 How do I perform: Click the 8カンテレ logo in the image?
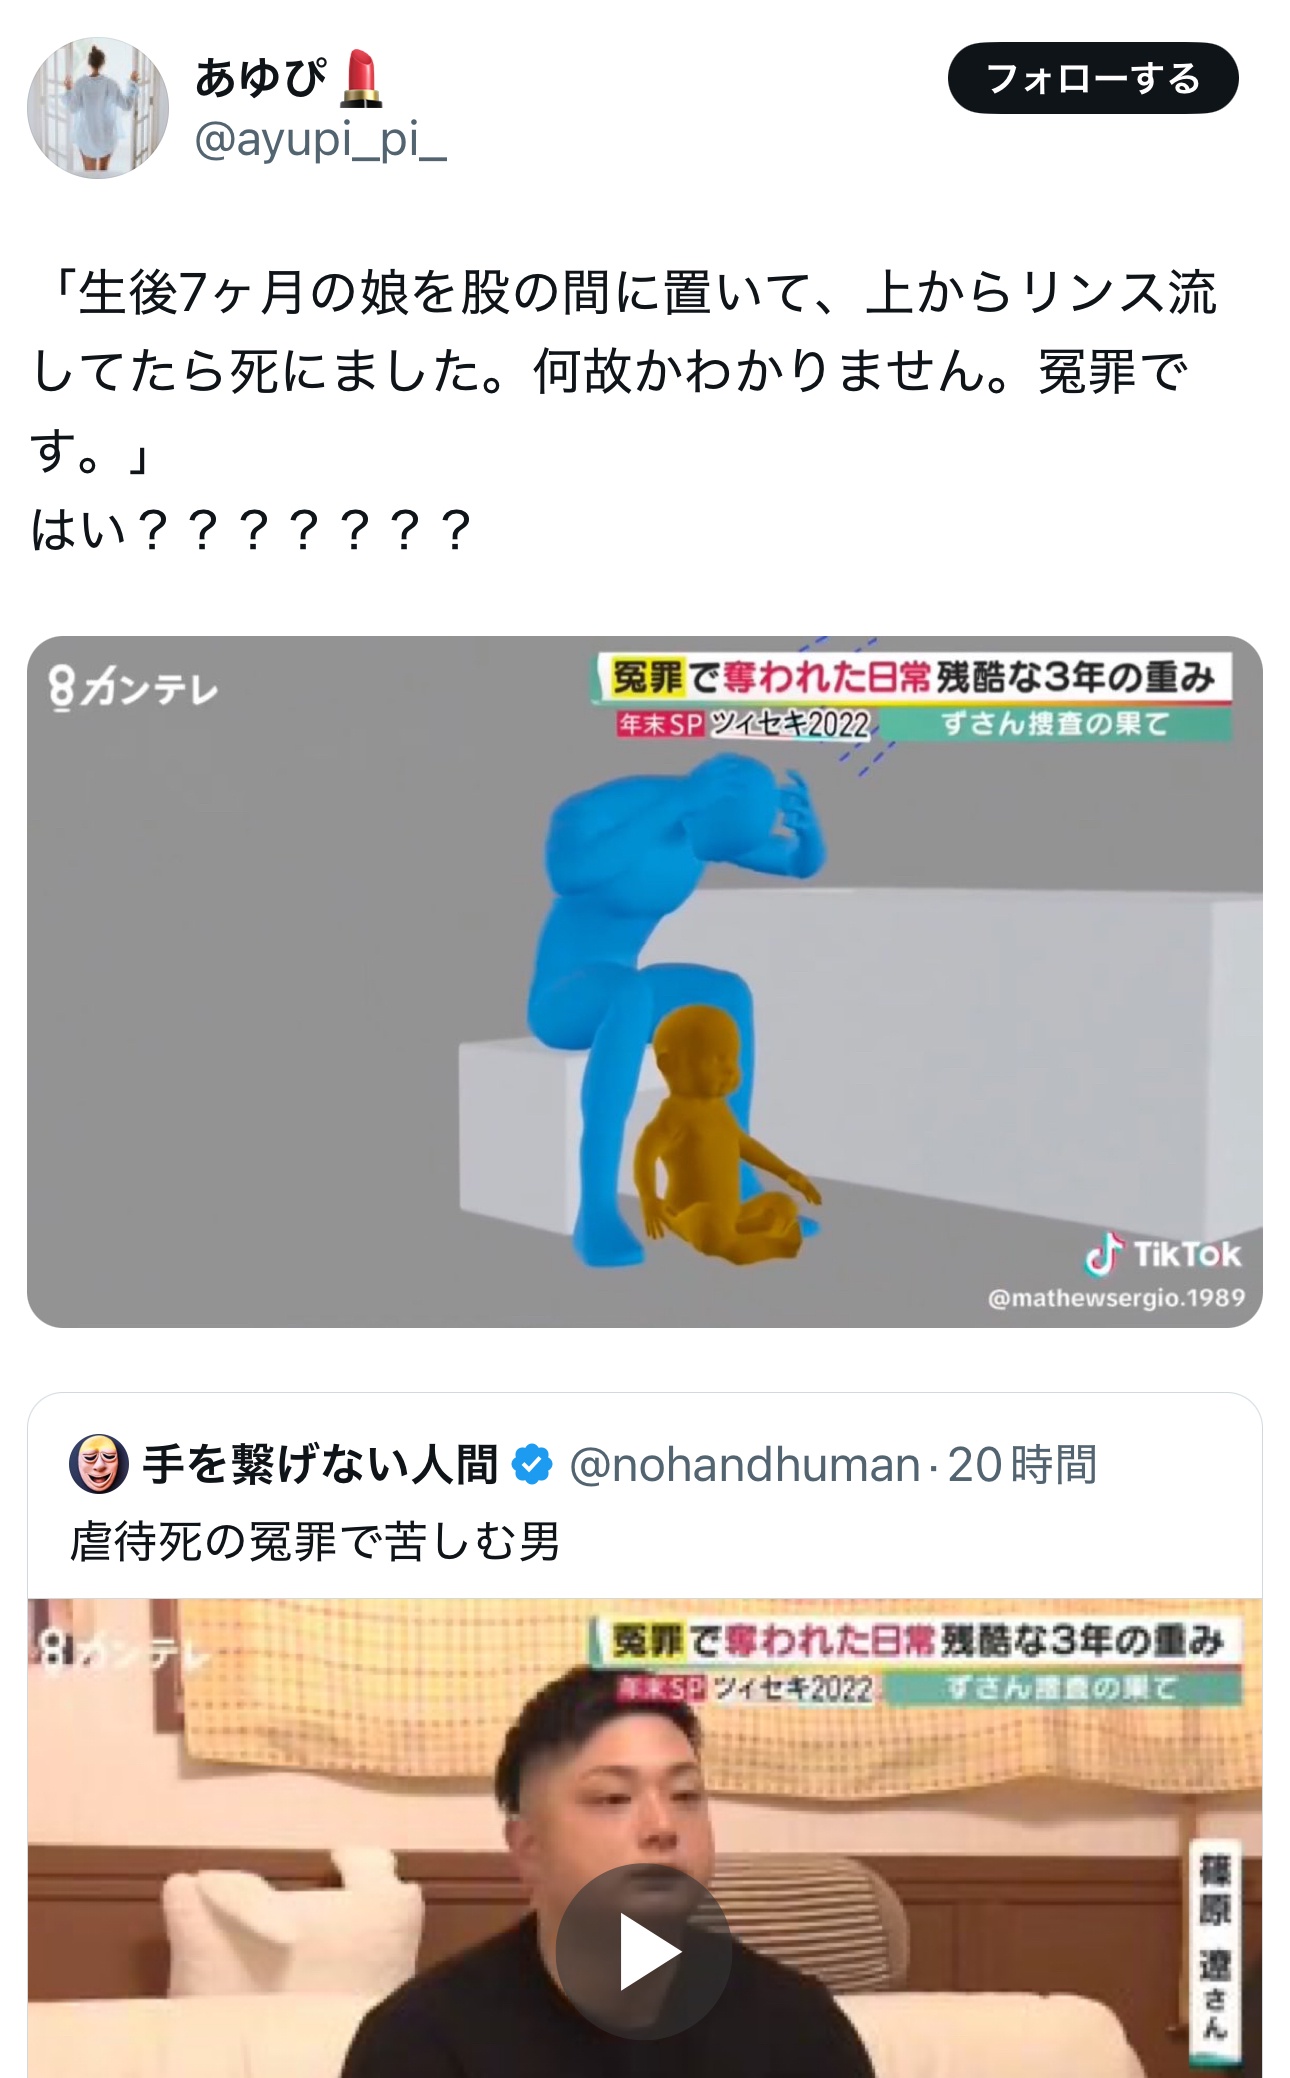(133, 688)
